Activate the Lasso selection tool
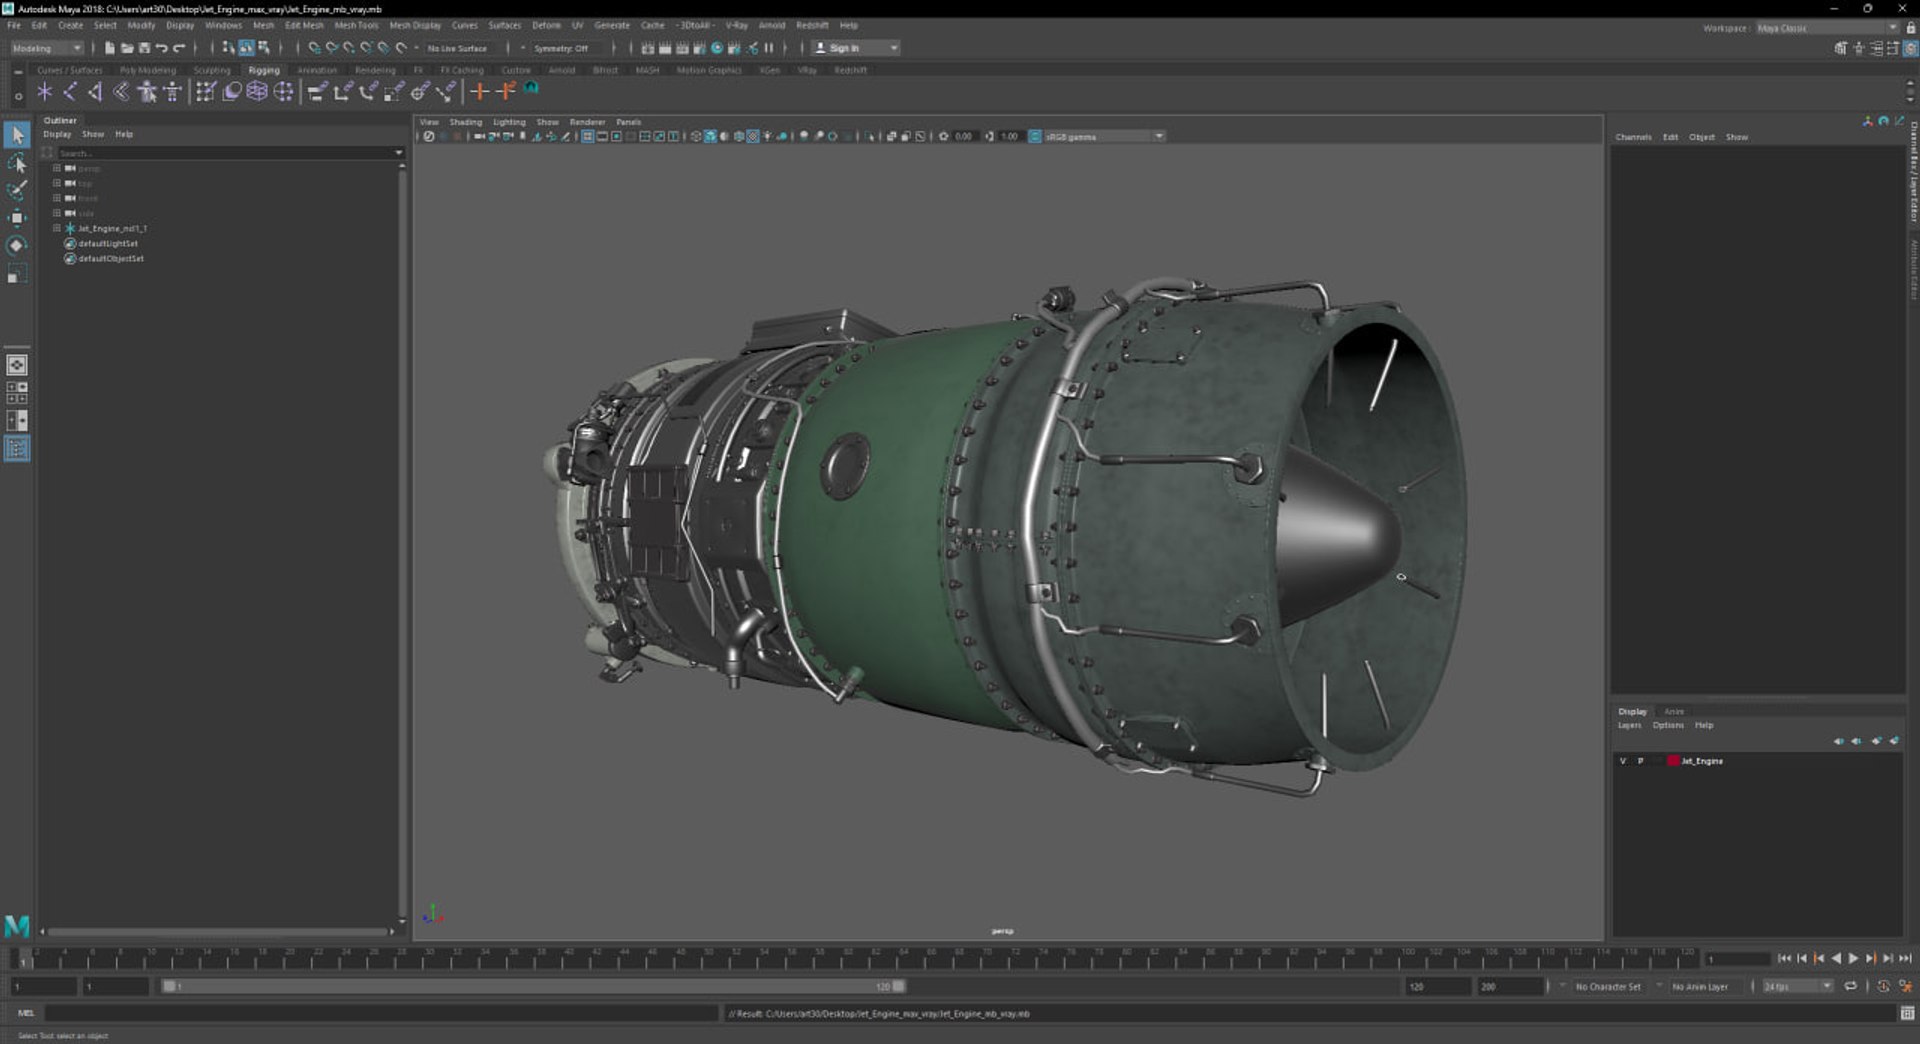This screenshot has width=1920, height=1044. click(17, 163)
